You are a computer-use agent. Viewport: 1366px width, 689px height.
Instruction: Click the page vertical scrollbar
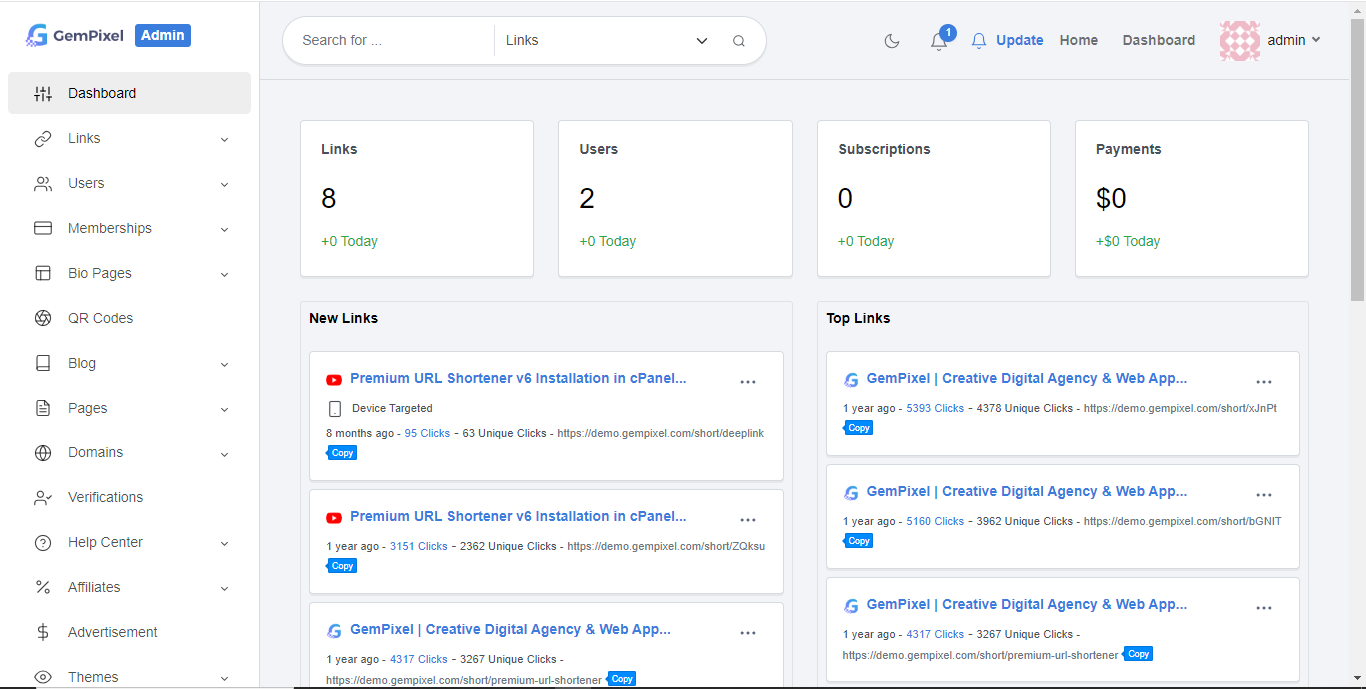tap(1357, 160)
